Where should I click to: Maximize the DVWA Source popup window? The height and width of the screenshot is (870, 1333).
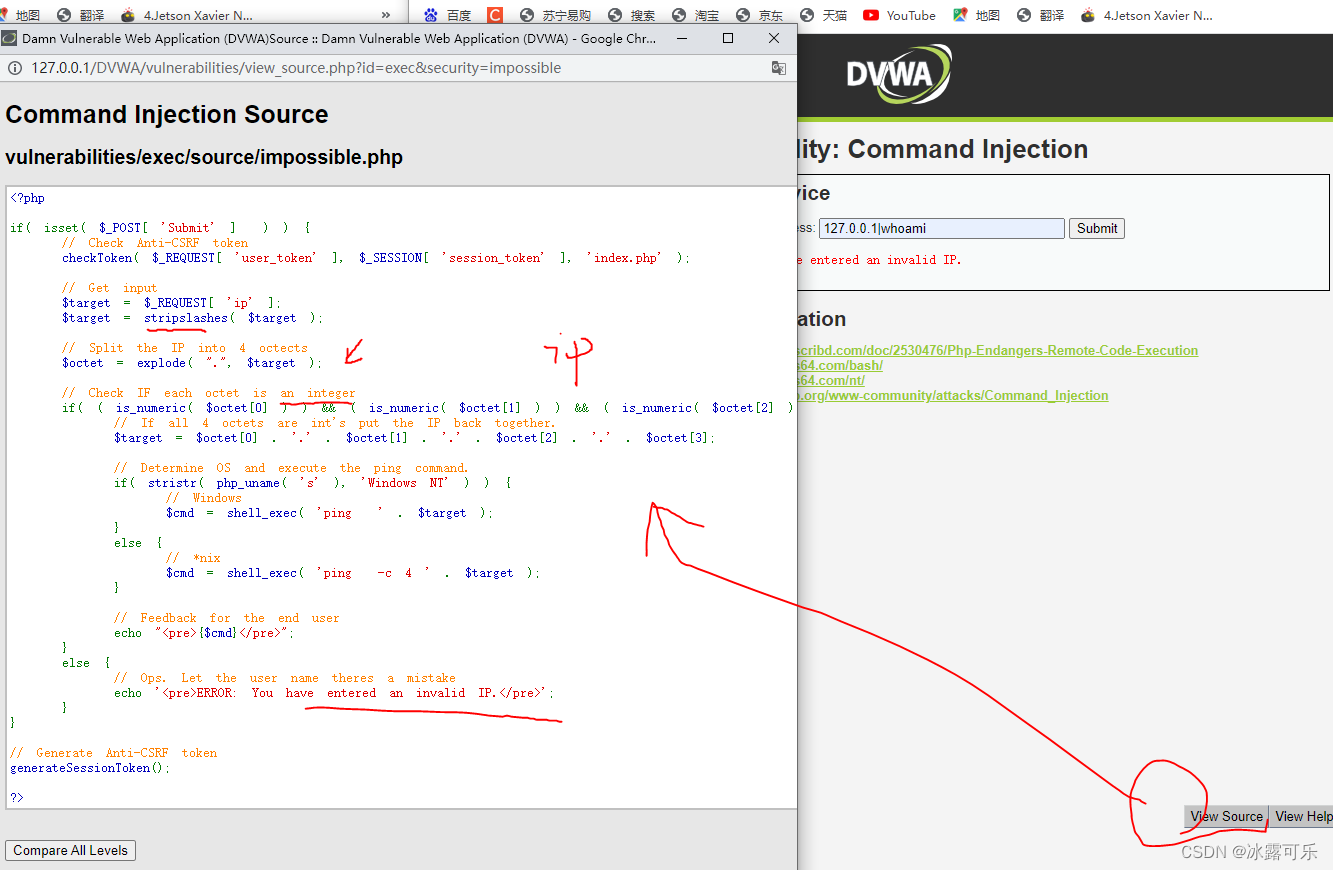tap(728, 38)
